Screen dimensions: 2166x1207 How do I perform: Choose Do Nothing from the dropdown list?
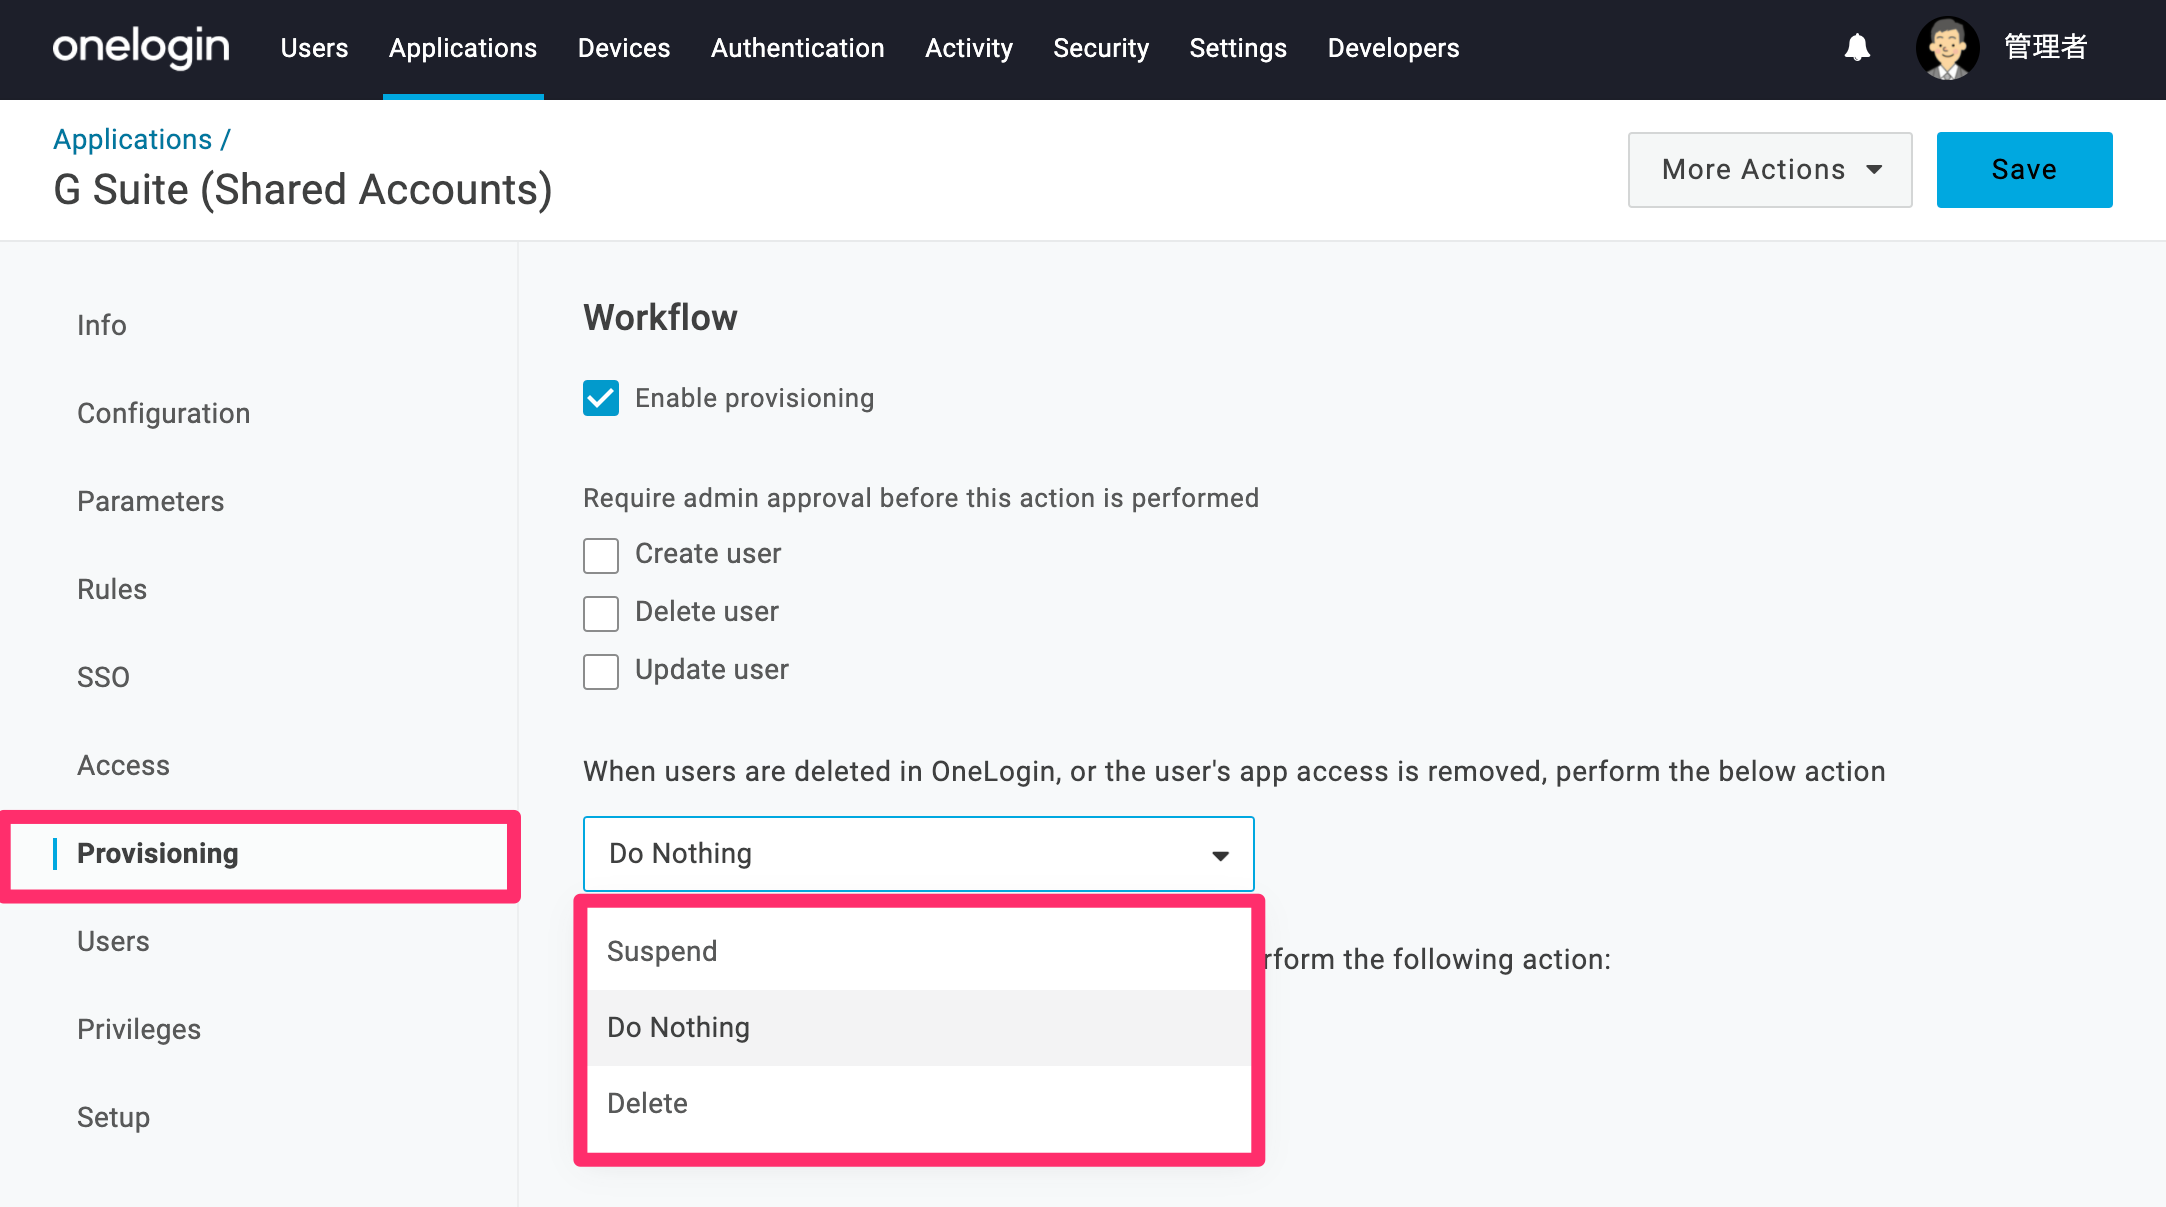click(919, 1027)
